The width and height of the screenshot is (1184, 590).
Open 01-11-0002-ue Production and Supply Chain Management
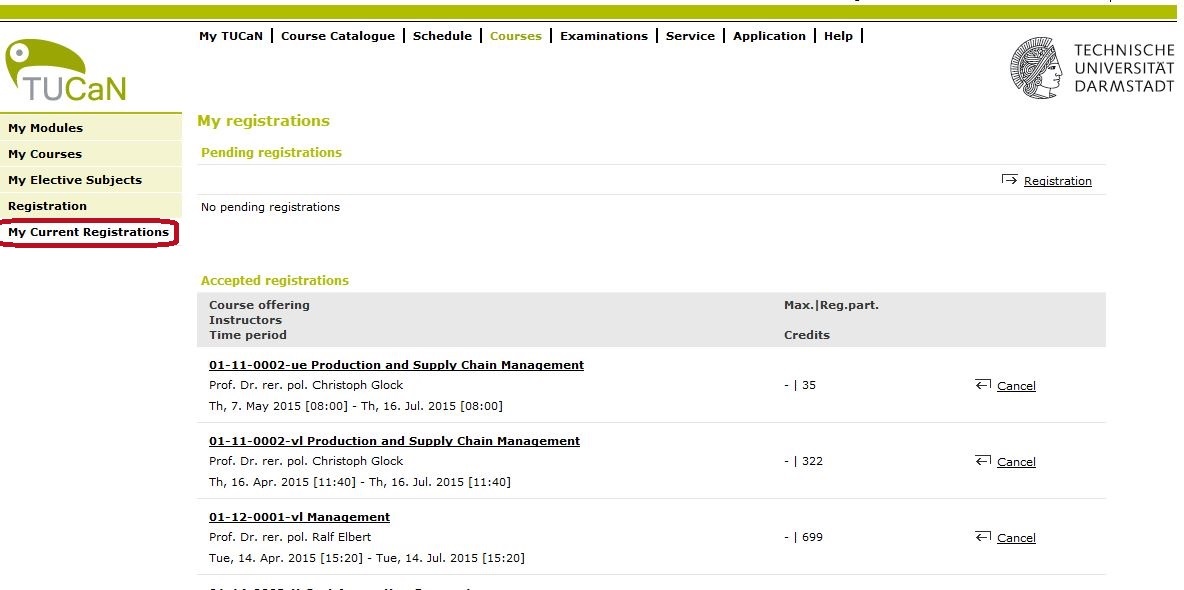coord(396,365)
